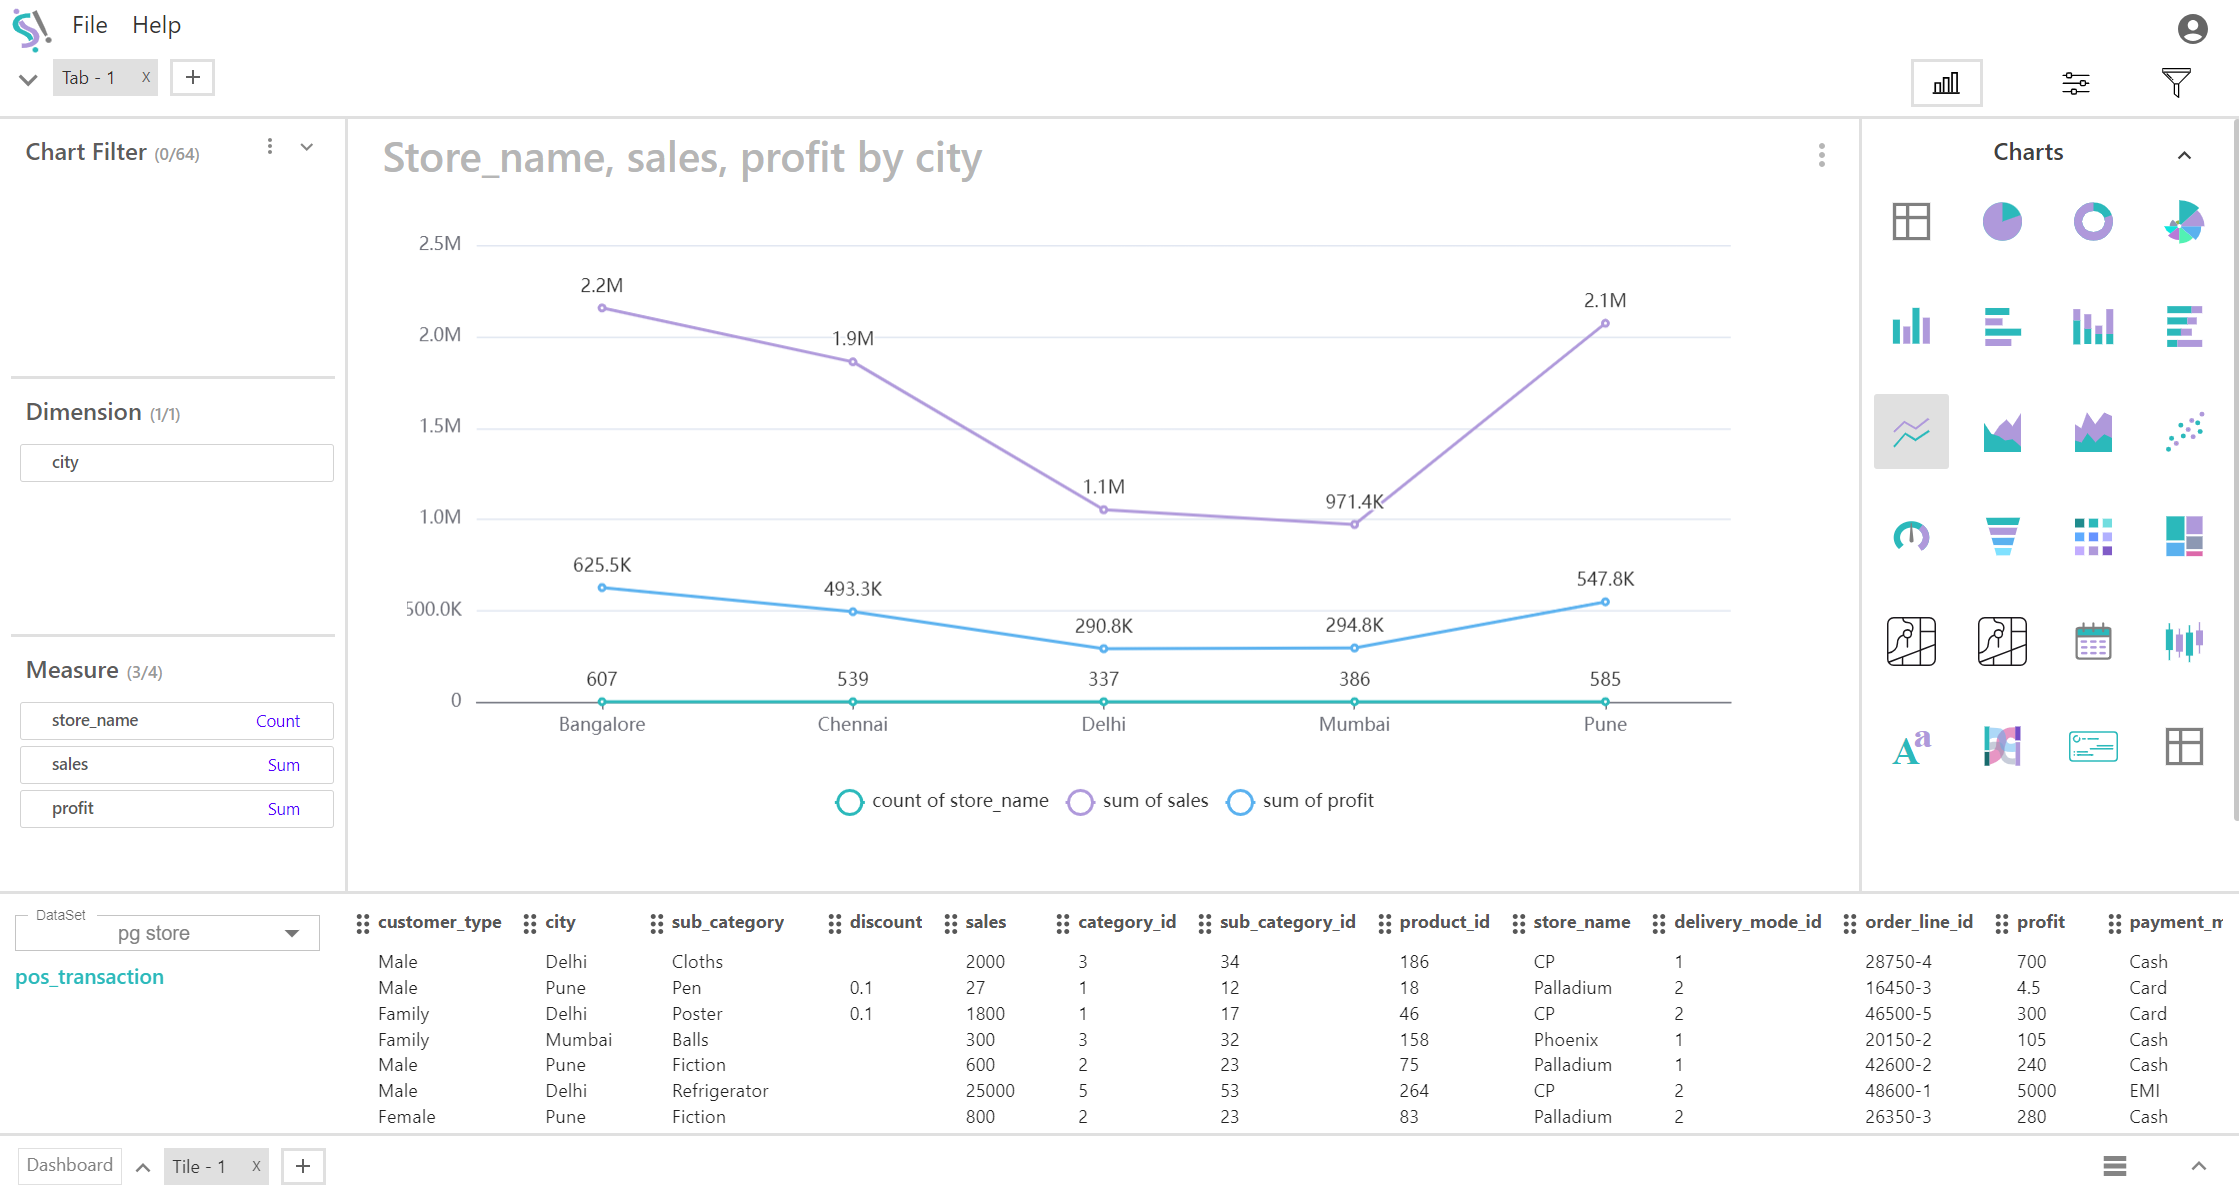Expand the Chart Filter section chevron
Viewport: 2239px width, 1195px height.
click(307, 147)
